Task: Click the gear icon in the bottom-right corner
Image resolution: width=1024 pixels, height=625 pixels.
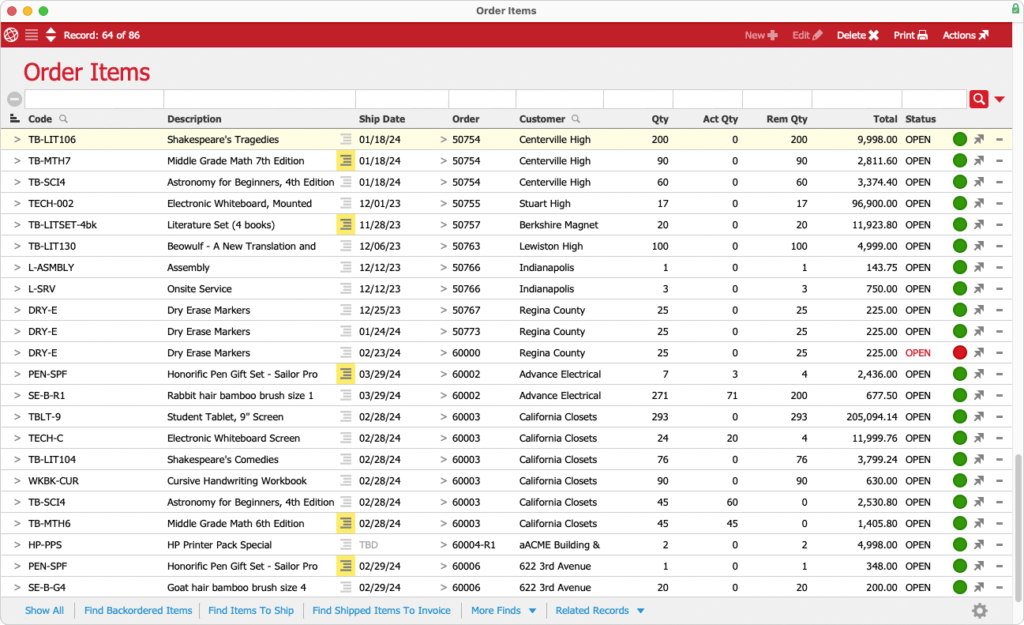Action: (981, 610)
